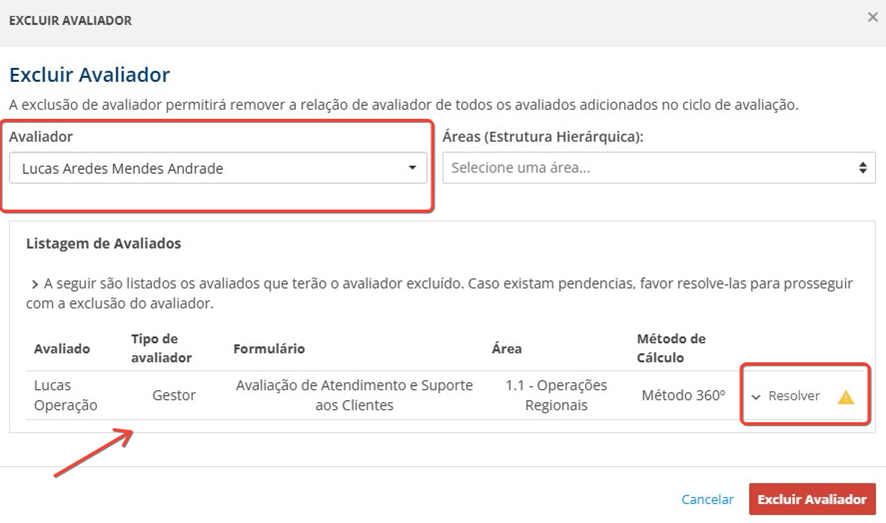Click the Formulário column header
The height and width of the screenshot is (523, 886).
tap(269, 349)
